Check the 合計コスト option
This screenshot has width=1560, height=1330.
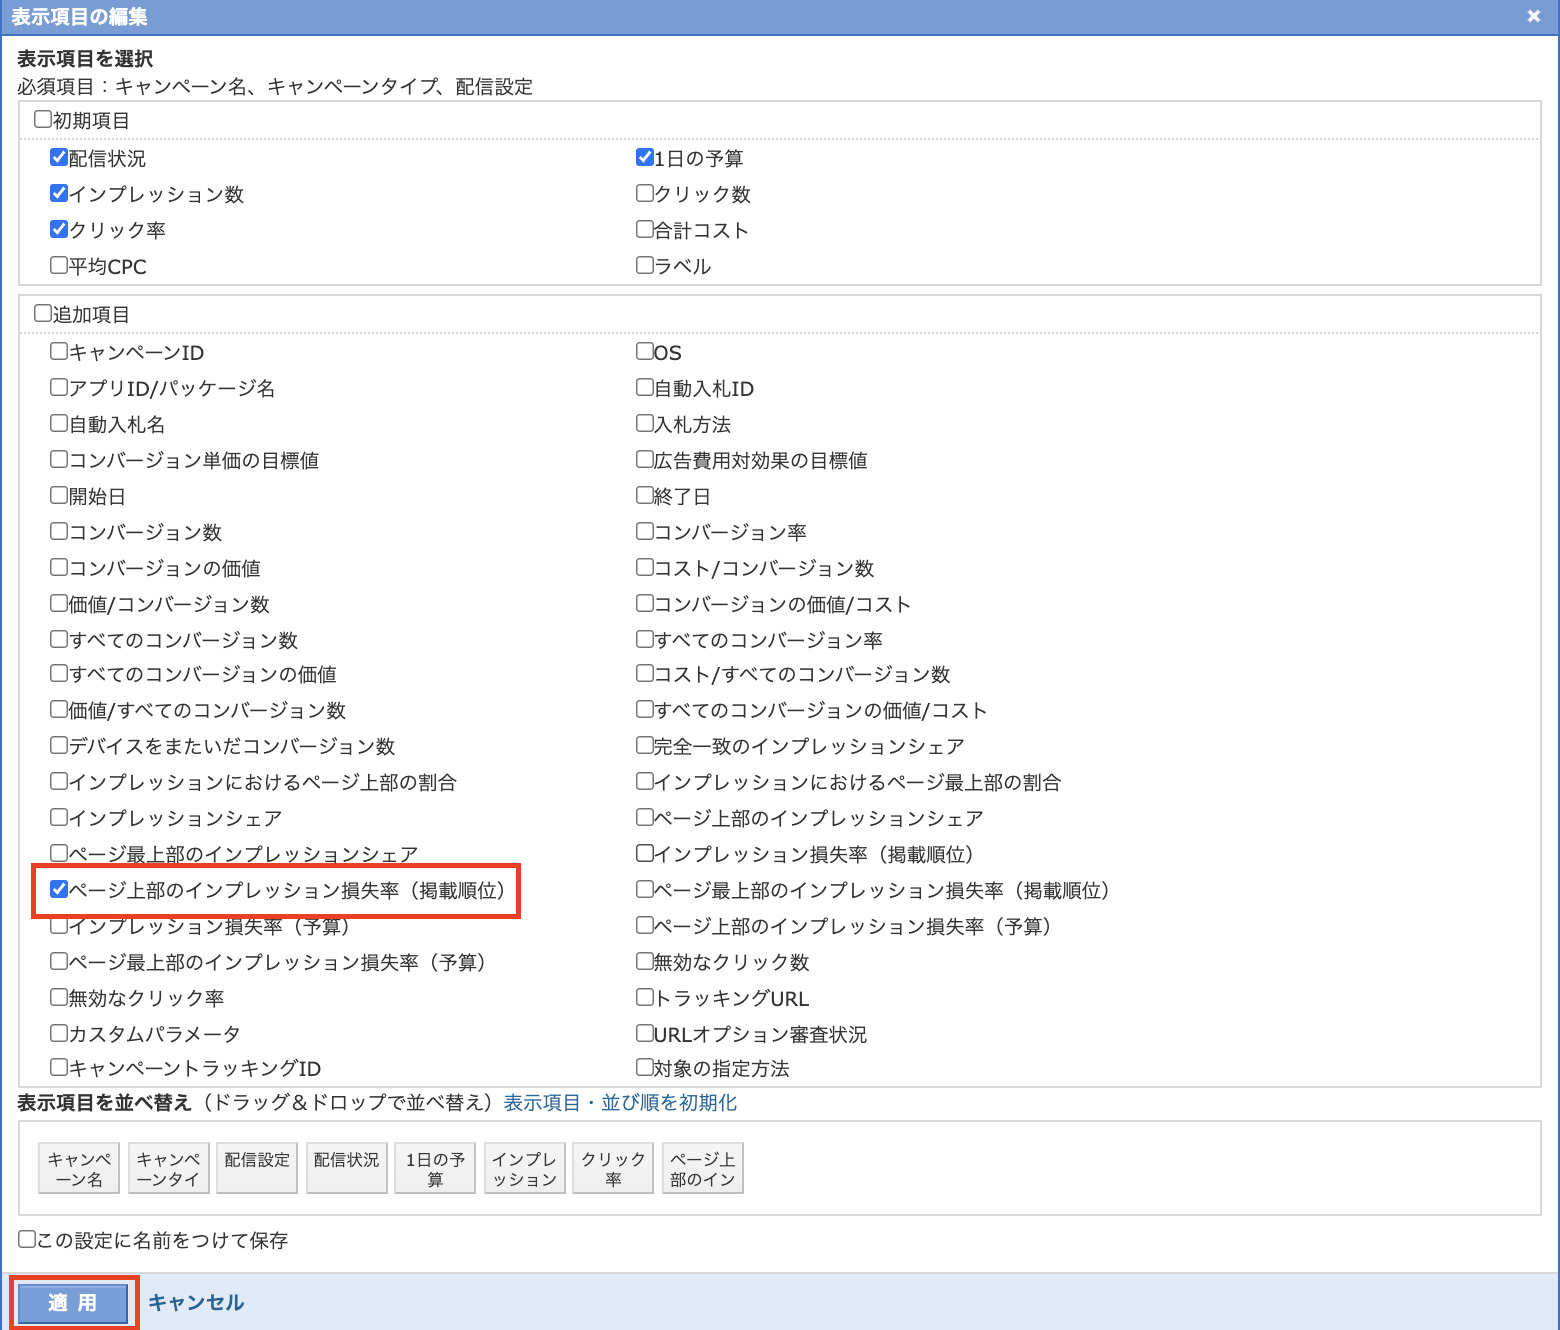coord(645,230)
